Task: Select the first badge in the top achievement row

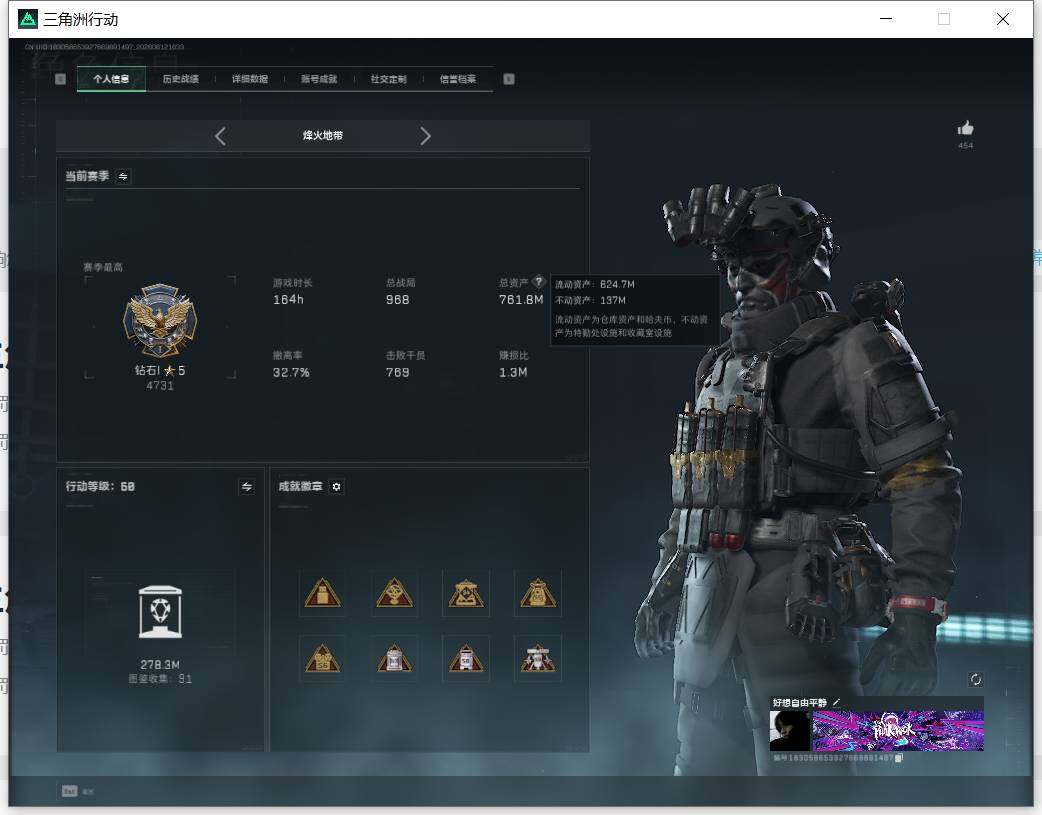Action: coord(322,593)
